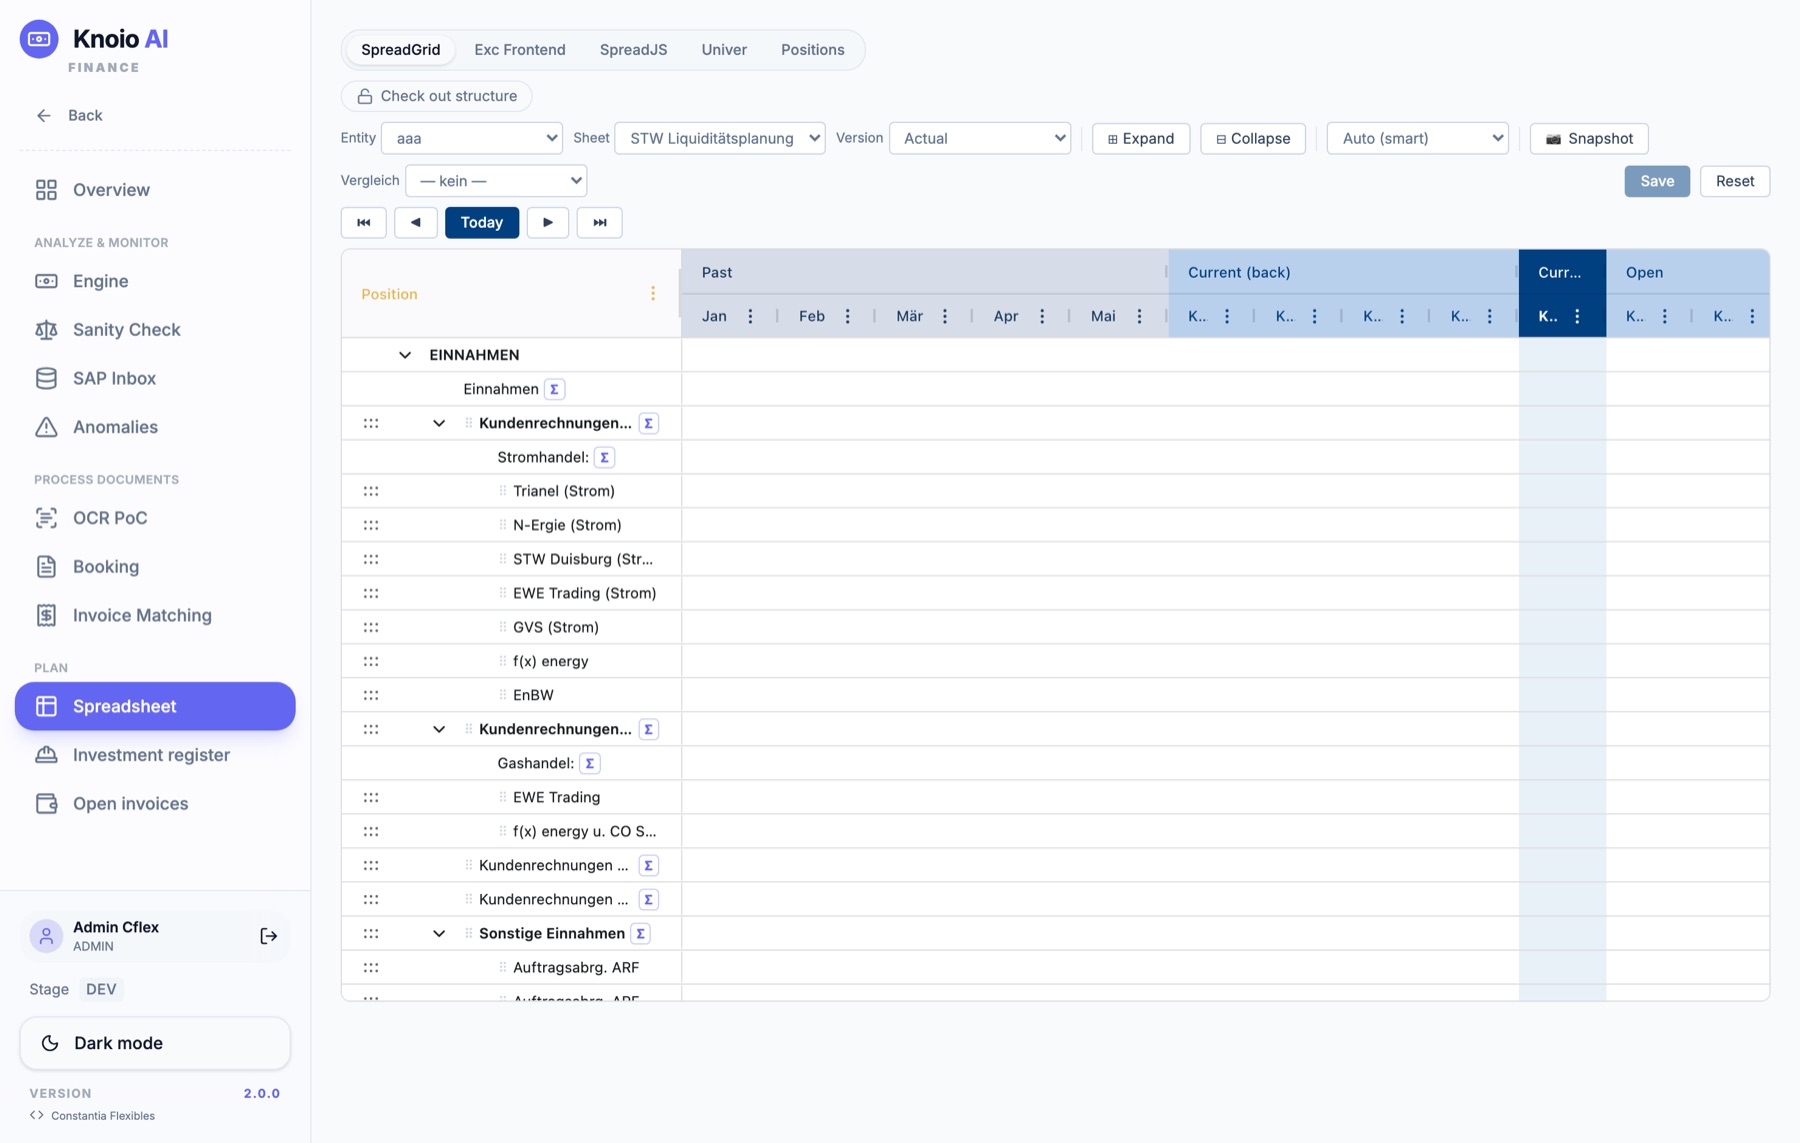1800x1143 pixels.
Task: Click the Today button
Action: click(482, 223)
